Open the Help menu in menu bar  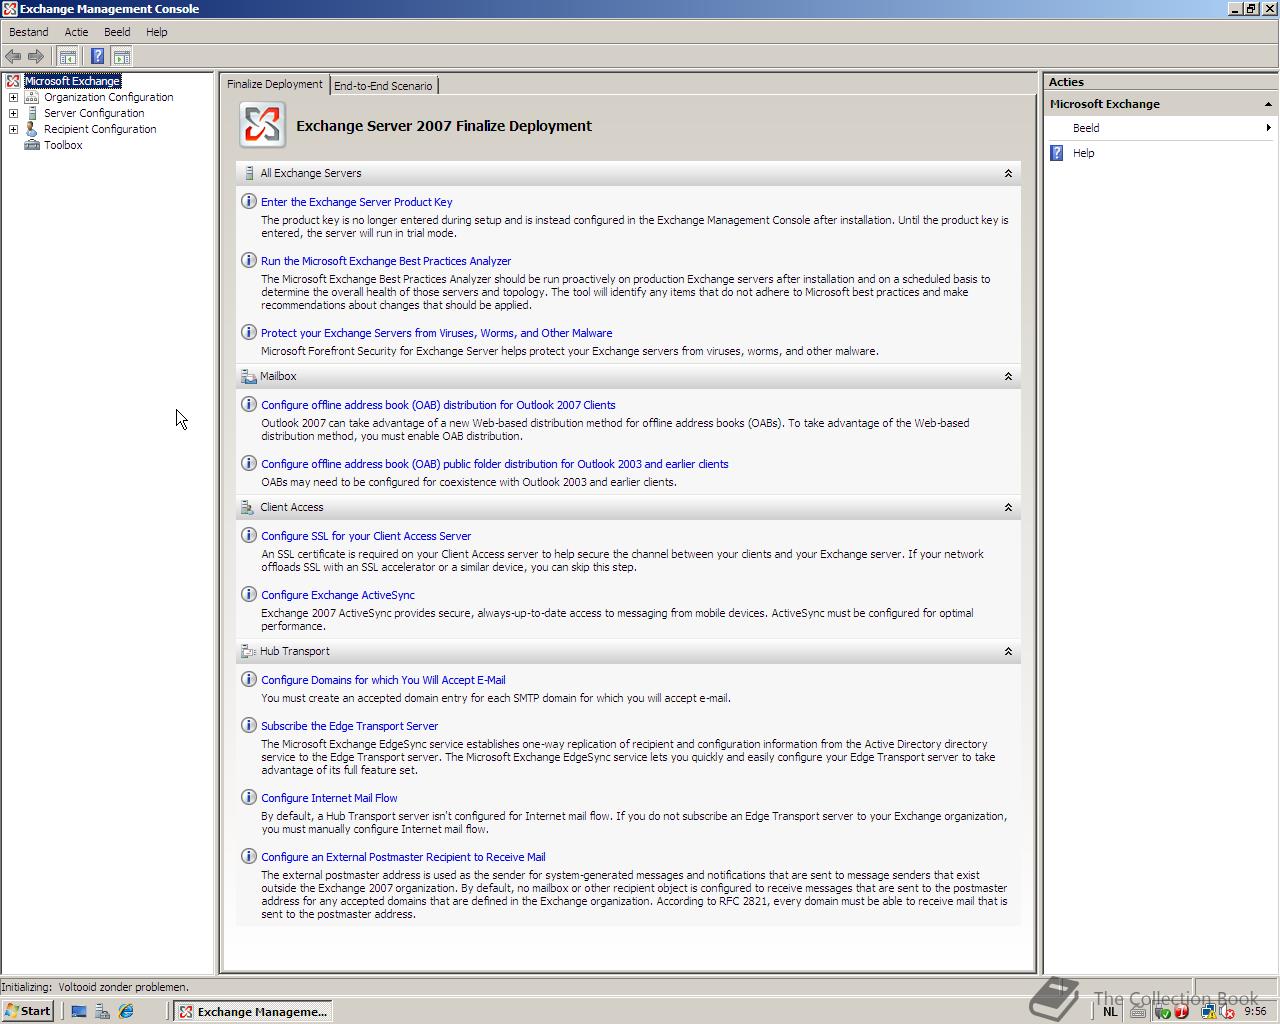(157, 32)
